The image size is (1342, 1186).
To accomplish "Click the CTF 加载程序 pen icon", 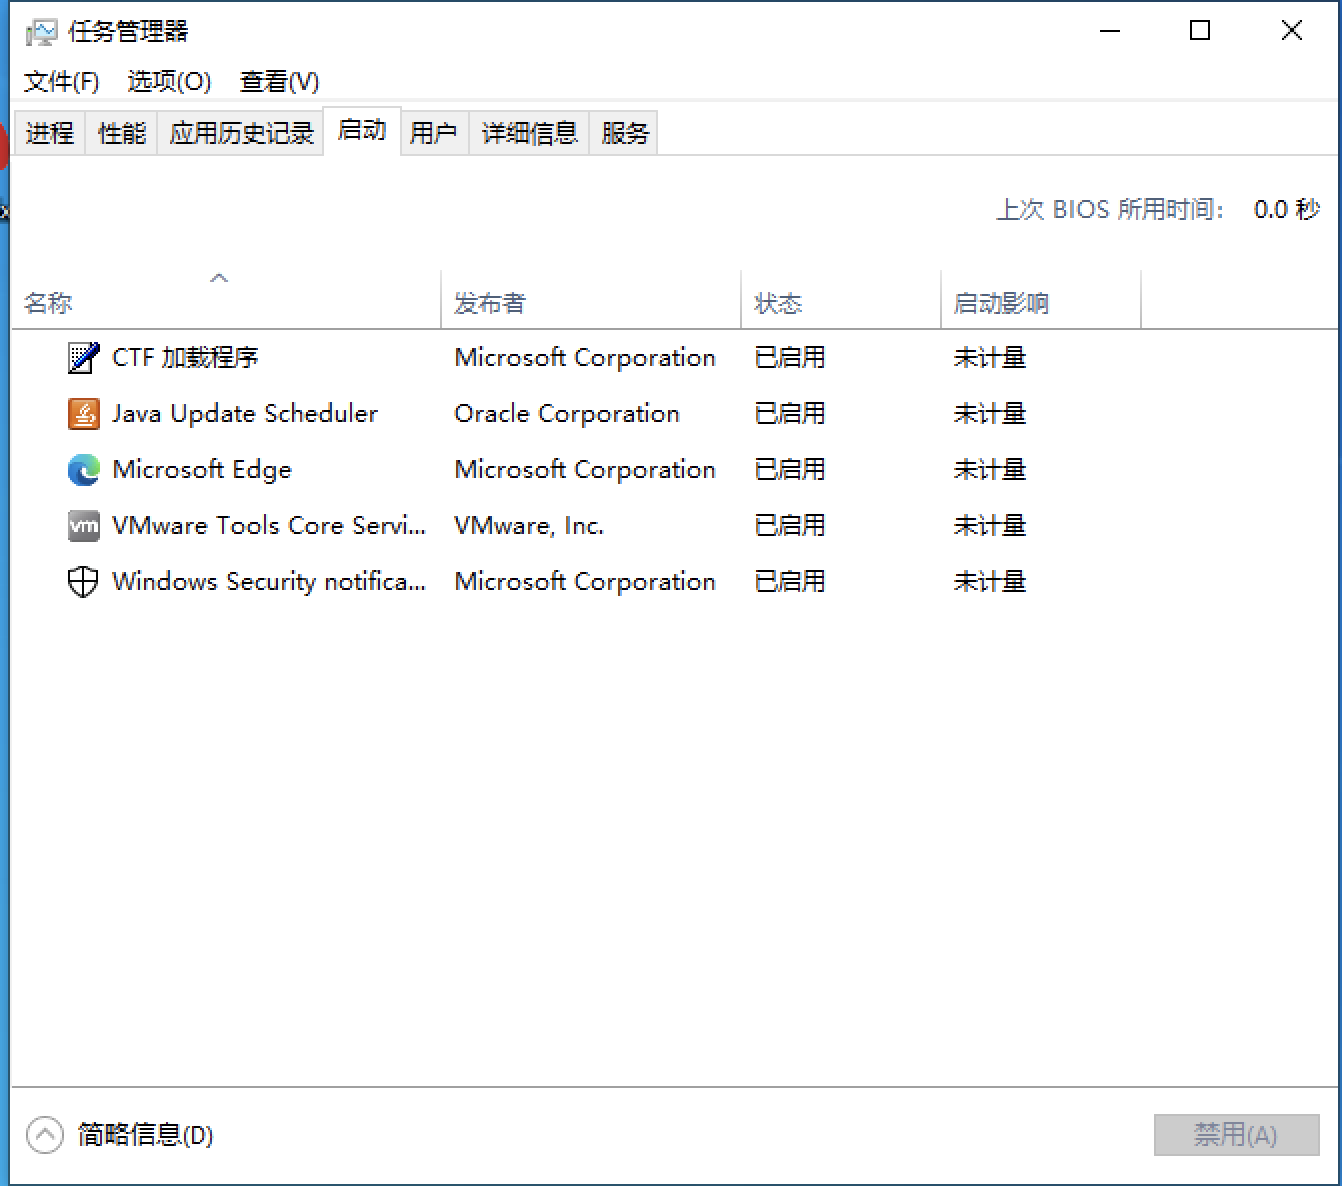I will coord(83,357).
